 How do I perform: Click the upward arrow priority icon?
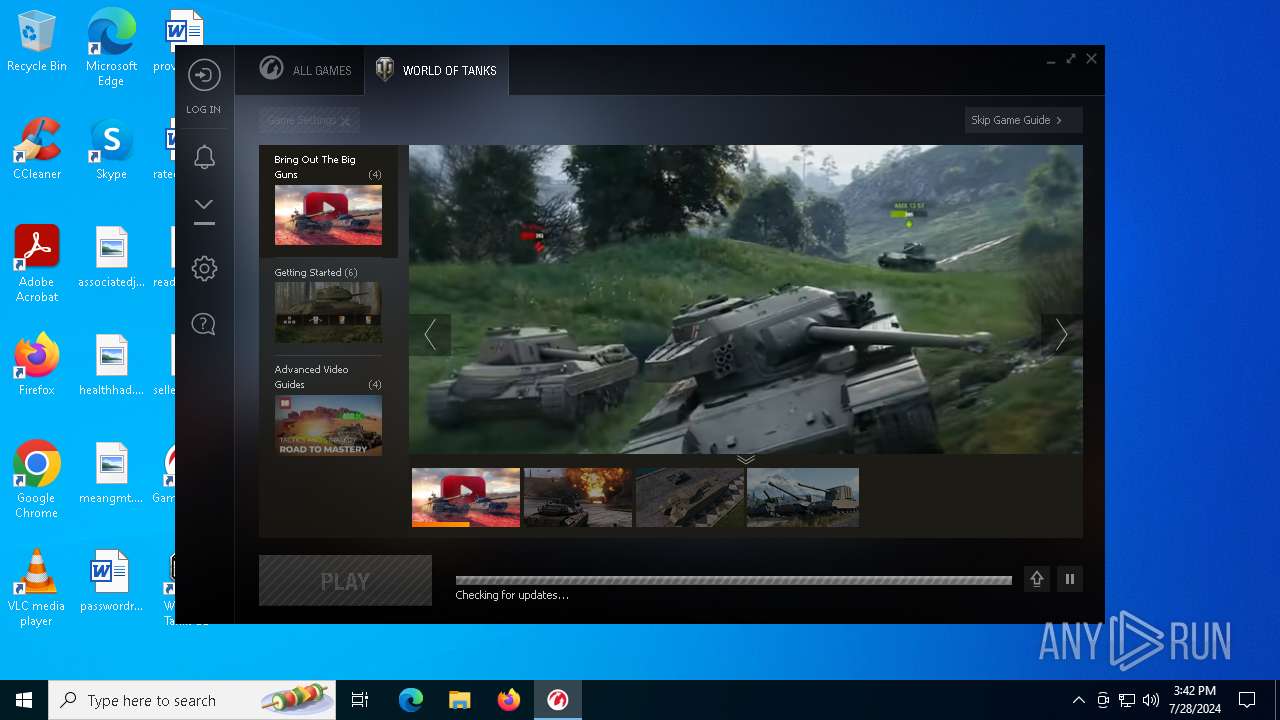point(1037,579)
